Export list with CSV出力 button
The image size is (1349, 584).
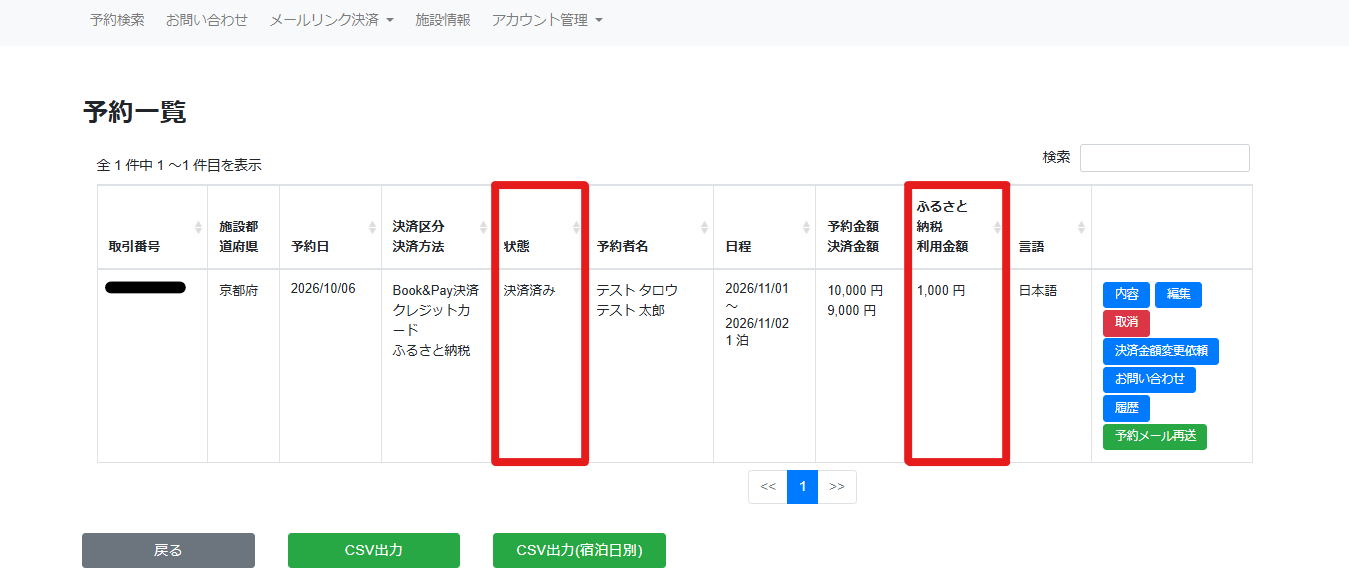(374, 550)
